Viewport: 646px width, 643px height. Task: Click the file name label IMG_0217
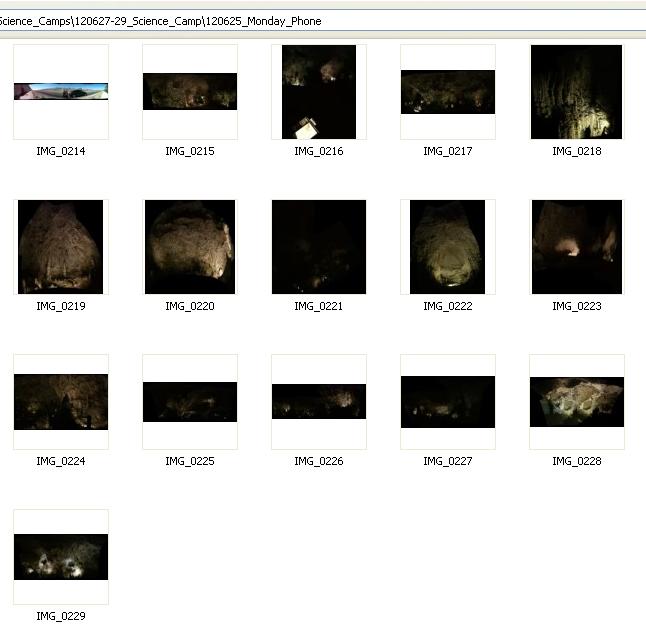pyautogui.click(x=448, y=151)
